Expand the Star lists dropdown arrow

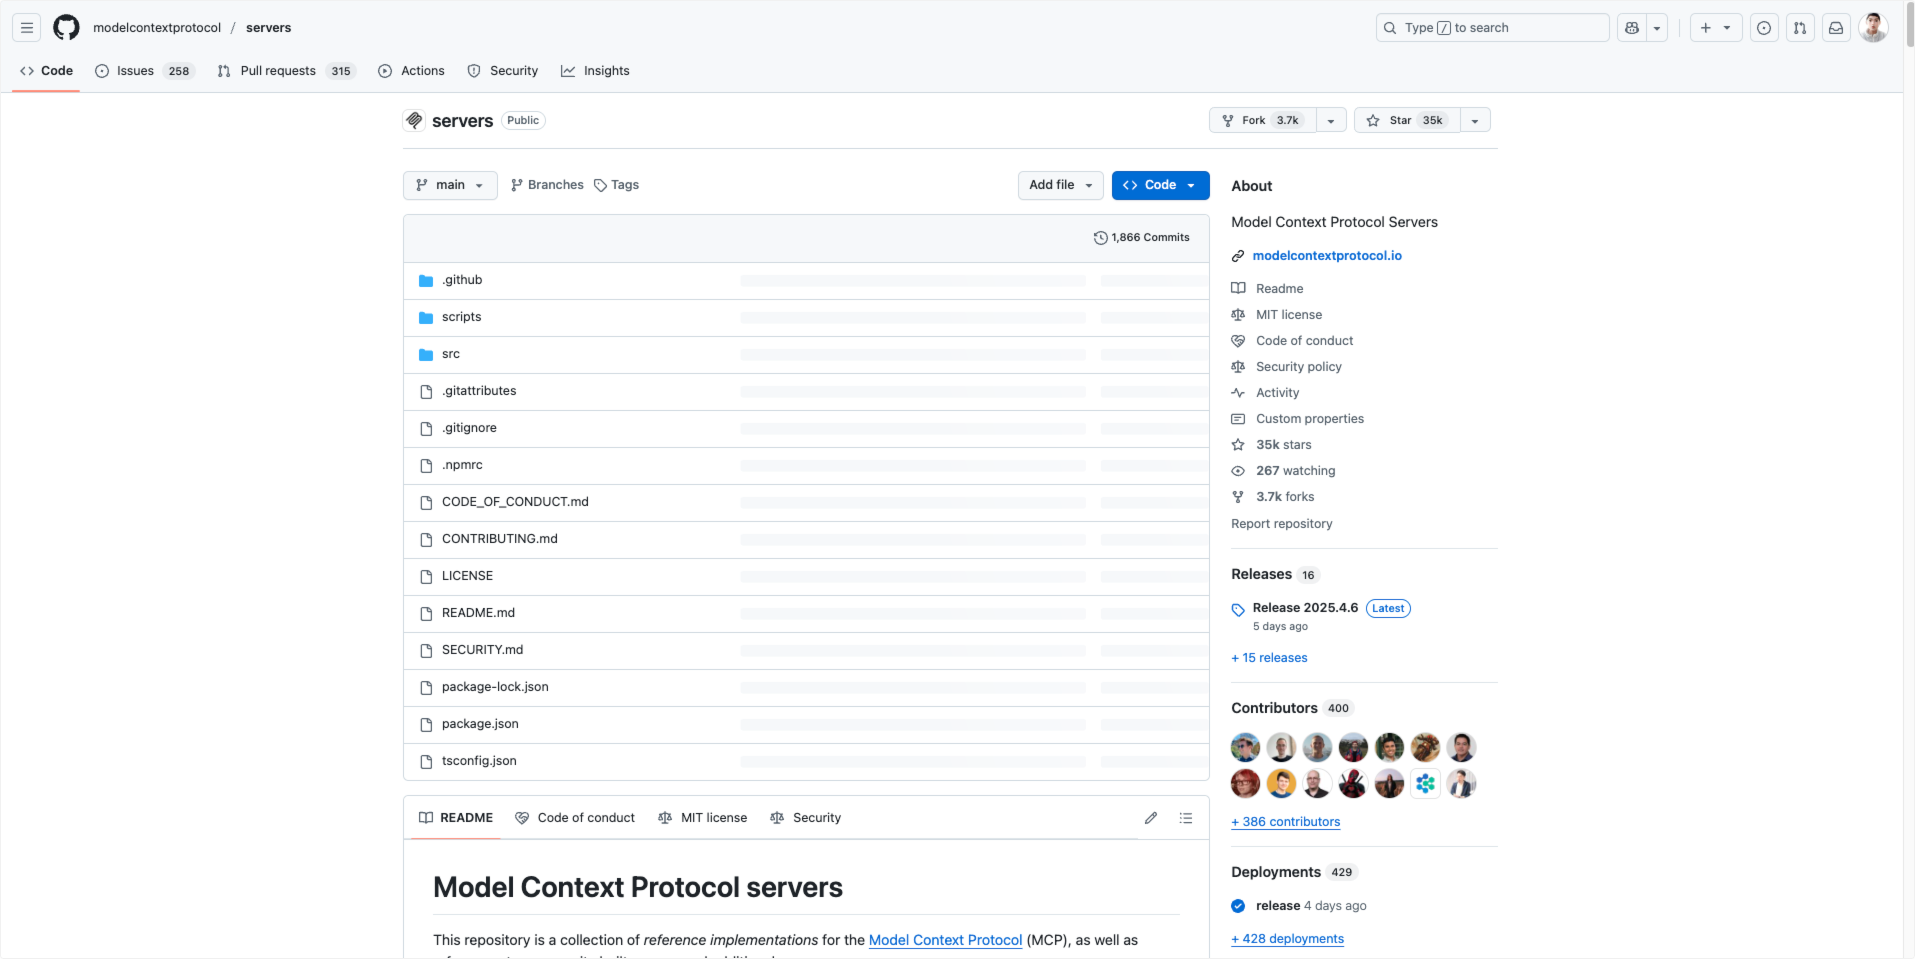[1475, 120]
